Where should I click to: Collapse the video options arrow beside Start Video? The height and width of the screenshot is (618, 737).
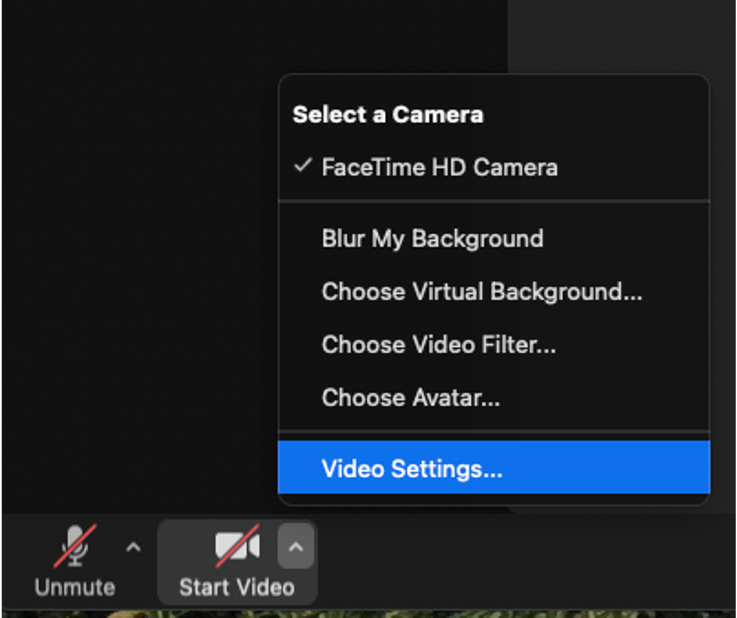click(296, 547)
